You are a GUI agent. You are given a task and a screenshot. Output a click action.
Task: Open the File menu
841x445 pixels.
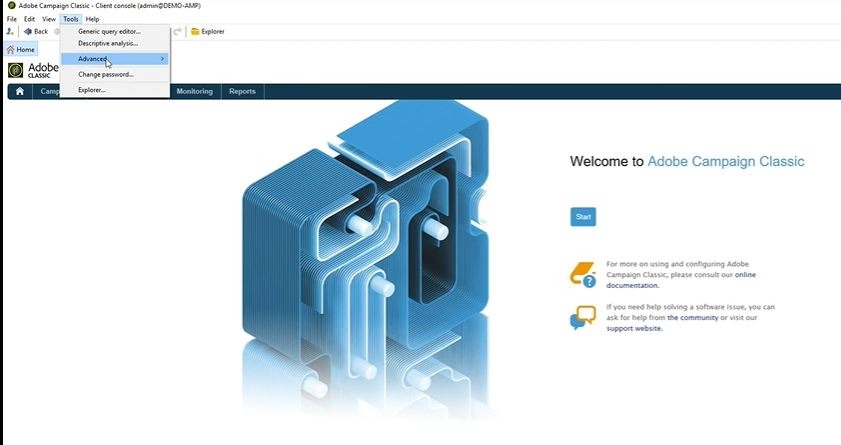tap(11, 19)
